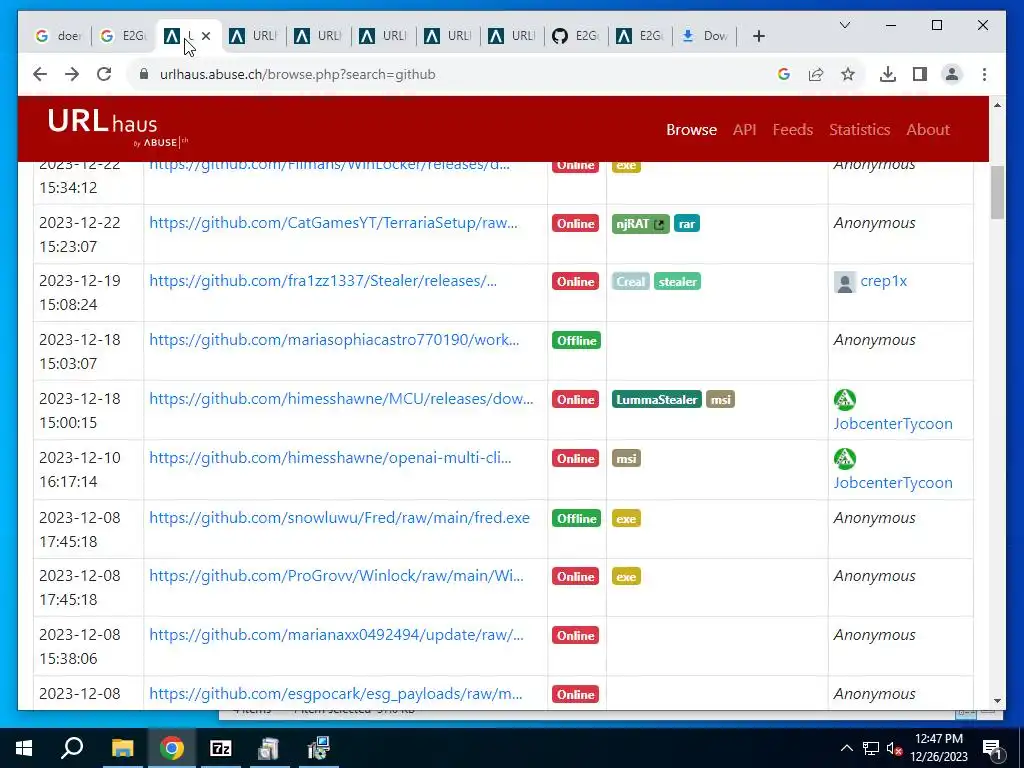This screenshot has height=768, width=1024.
Task: Click JobcenterTycoon avatar in MCU row
Action: click(844, 399)
